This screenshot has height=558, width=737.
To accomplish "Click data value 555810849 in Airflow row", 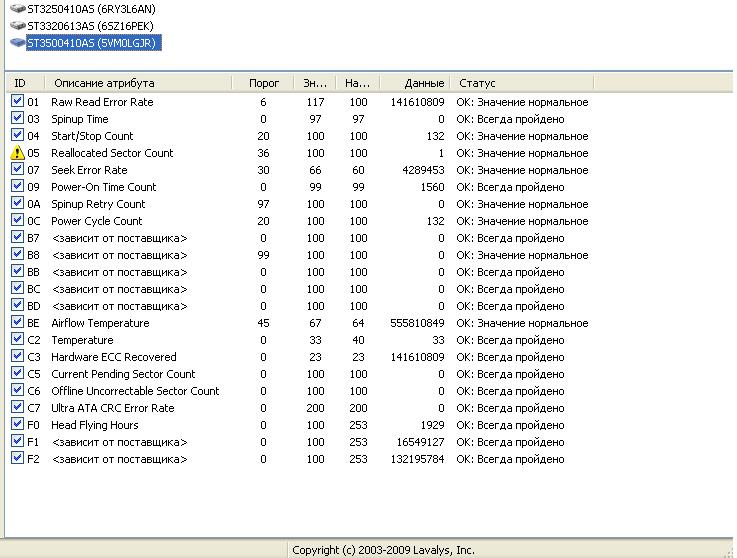I will click(x=417, y=323).
